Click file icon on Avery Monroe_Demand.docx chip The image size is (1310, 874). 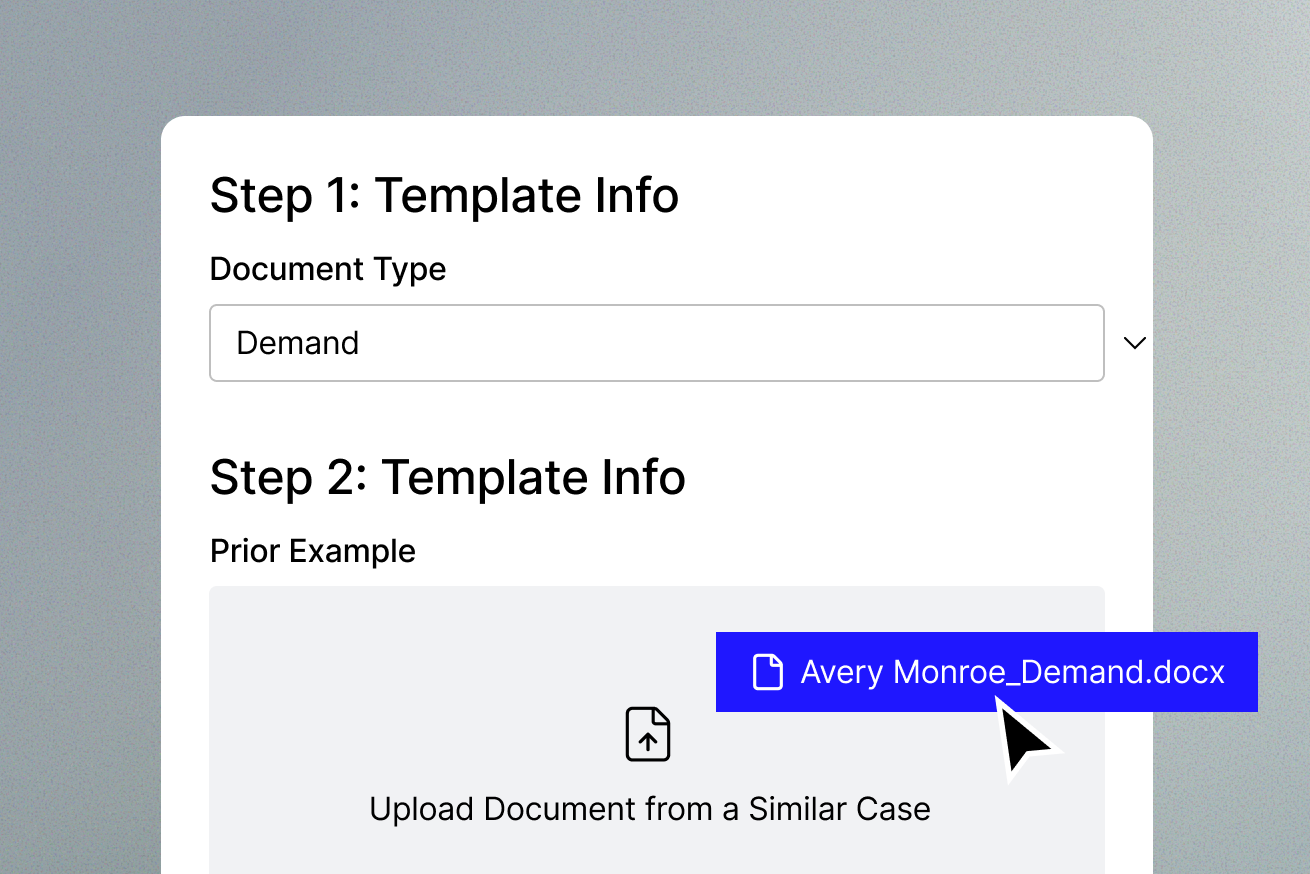click(x=767, y=672)
